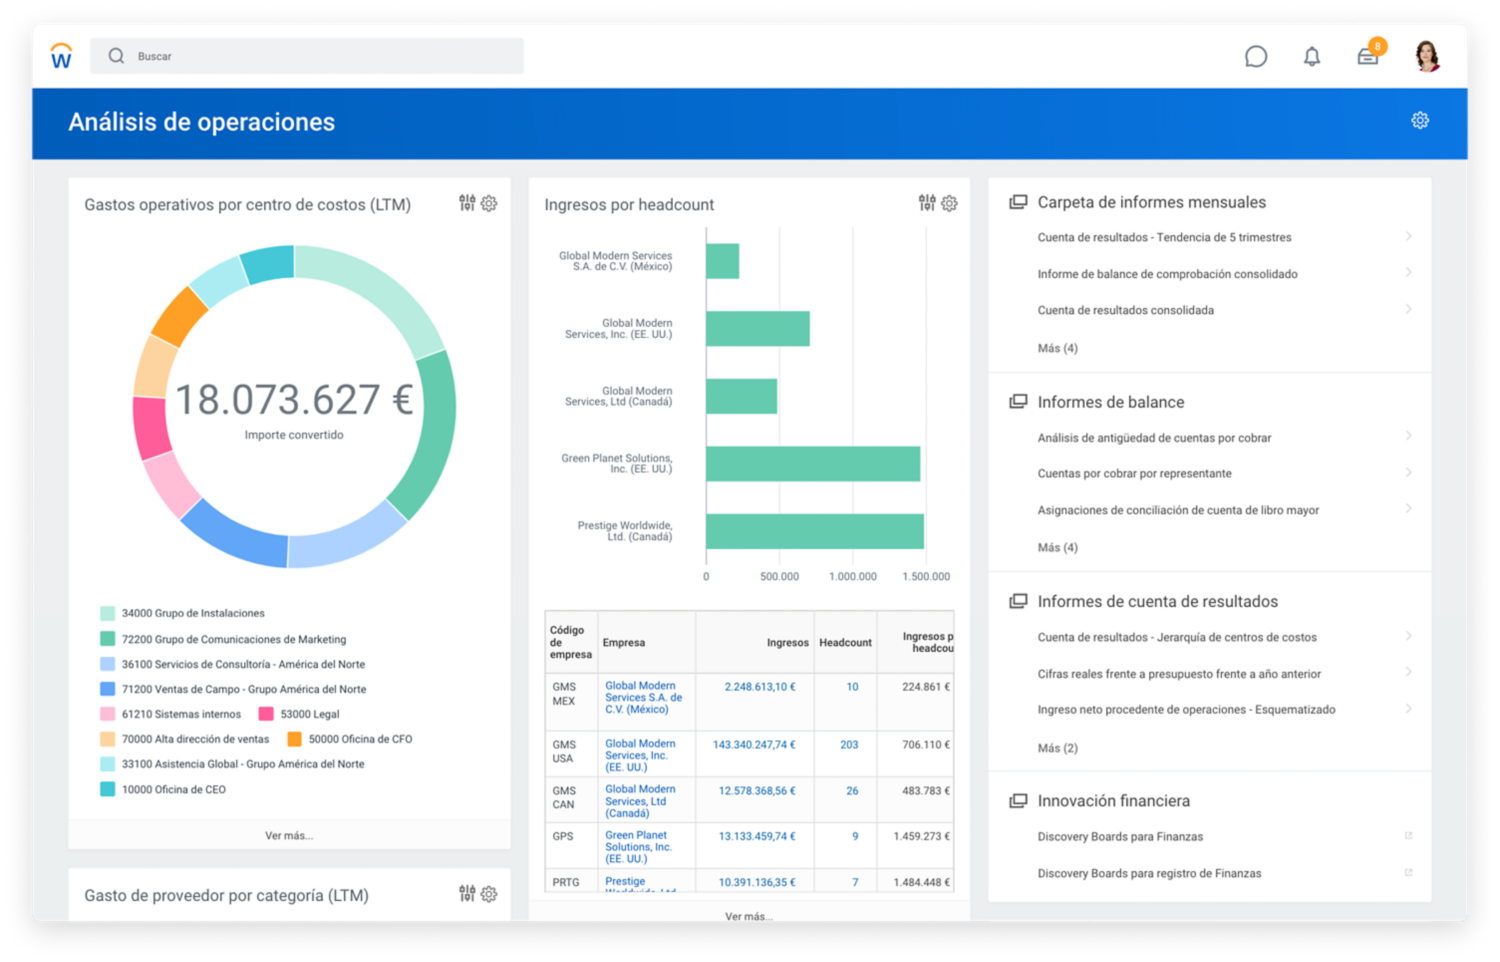Open the notifications bell
Screen dimensions: 1500x962
(1312, 57)
